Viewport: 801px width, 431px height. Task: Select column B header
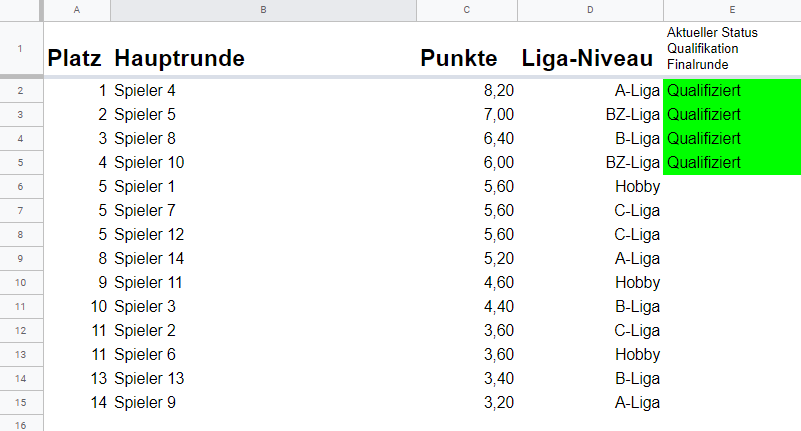pyautogui.click(x=263, y=10)
